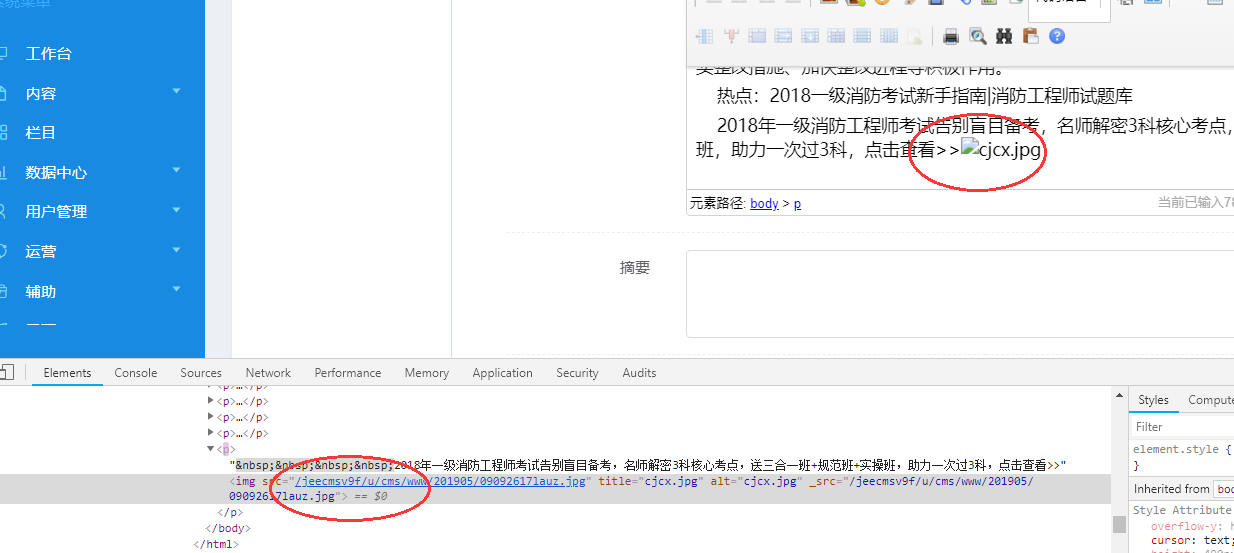Switch to the Network DevTools tab
Viewport: 1234px width, 553px height.
(x=268, y=373)
